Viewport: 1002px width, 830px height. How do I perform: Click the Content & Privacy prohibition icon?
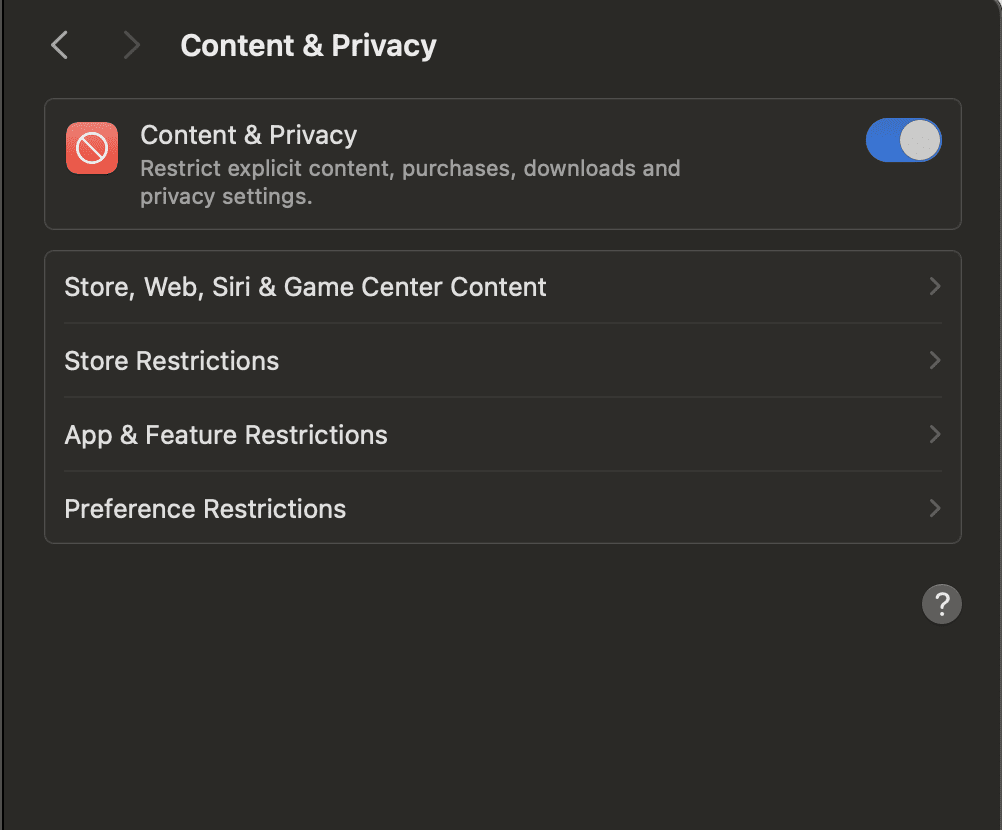(x=91, y=147)
